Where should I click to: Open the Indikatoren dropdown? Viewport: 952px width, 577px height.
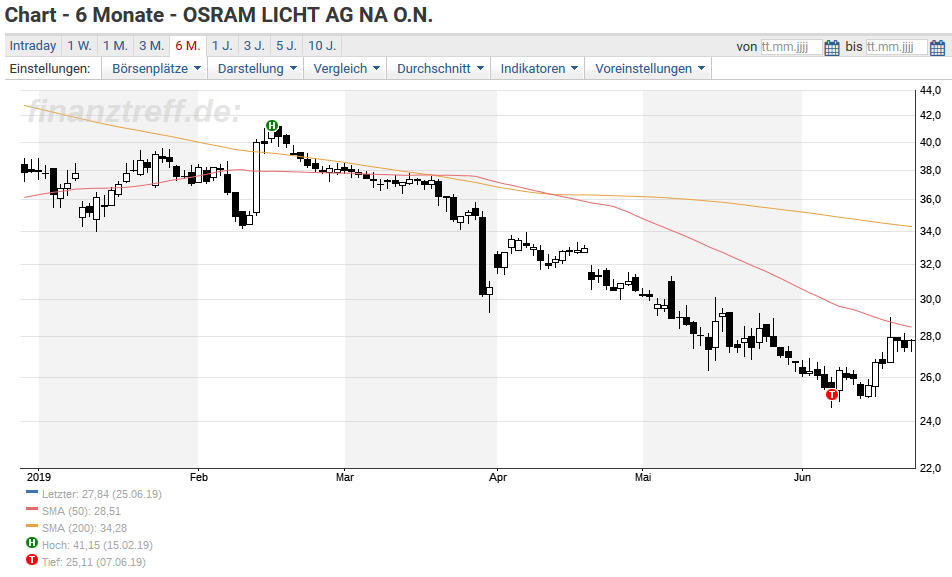coord(539,69)
